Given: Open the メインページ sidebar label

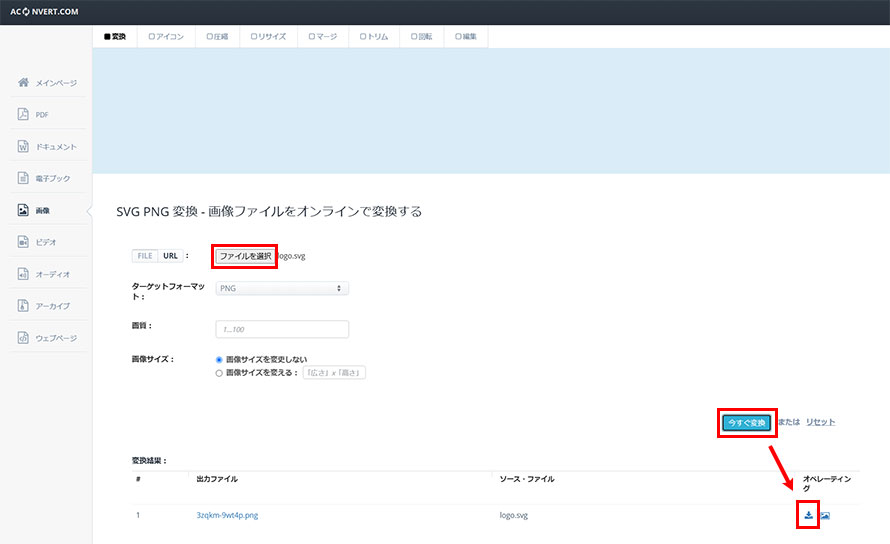Looking at the screenshot, I should click(56, 83).
